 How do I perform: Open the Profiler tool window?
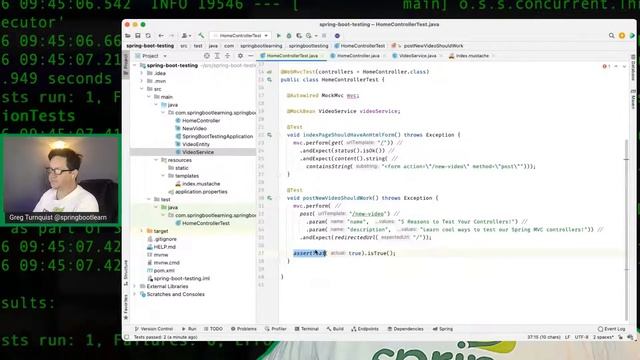click(x=276, y=329)
